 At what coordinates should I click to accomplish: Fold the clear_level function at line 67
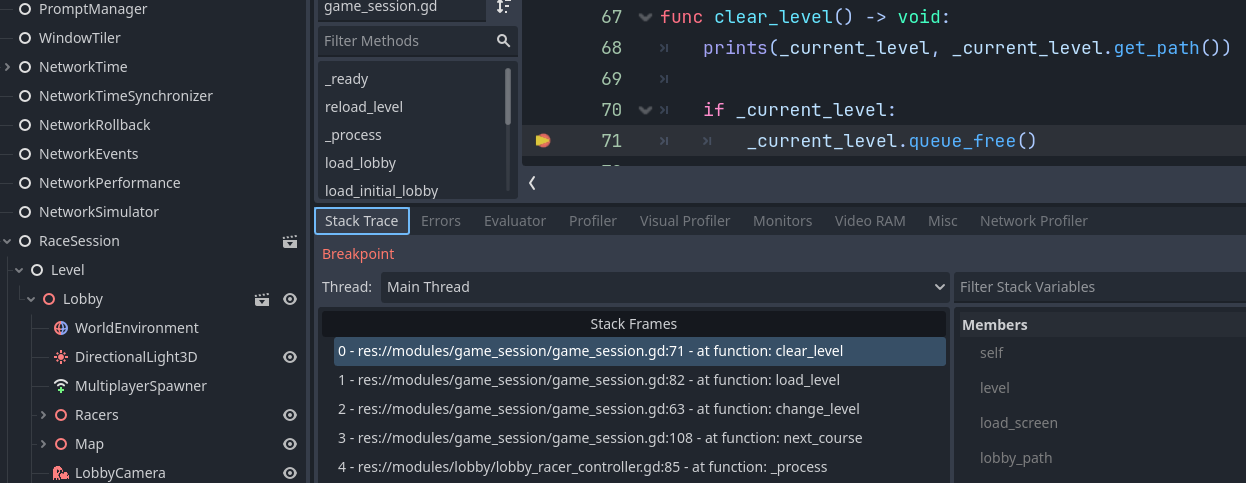pos(644,18)
